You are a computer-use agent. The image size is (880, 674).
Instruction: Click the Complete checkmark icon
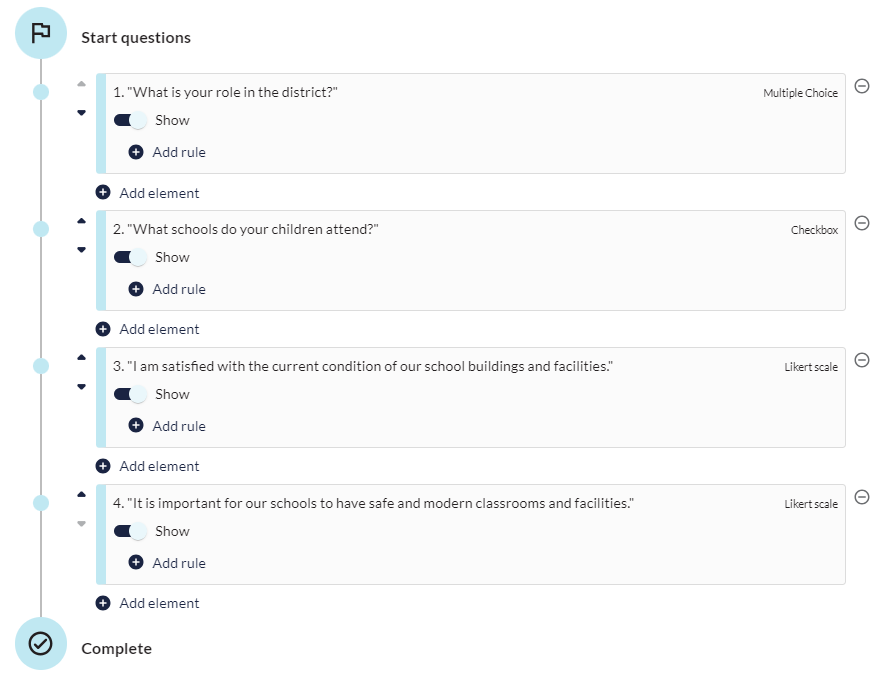pyautogui.click(x=41, y=644)
